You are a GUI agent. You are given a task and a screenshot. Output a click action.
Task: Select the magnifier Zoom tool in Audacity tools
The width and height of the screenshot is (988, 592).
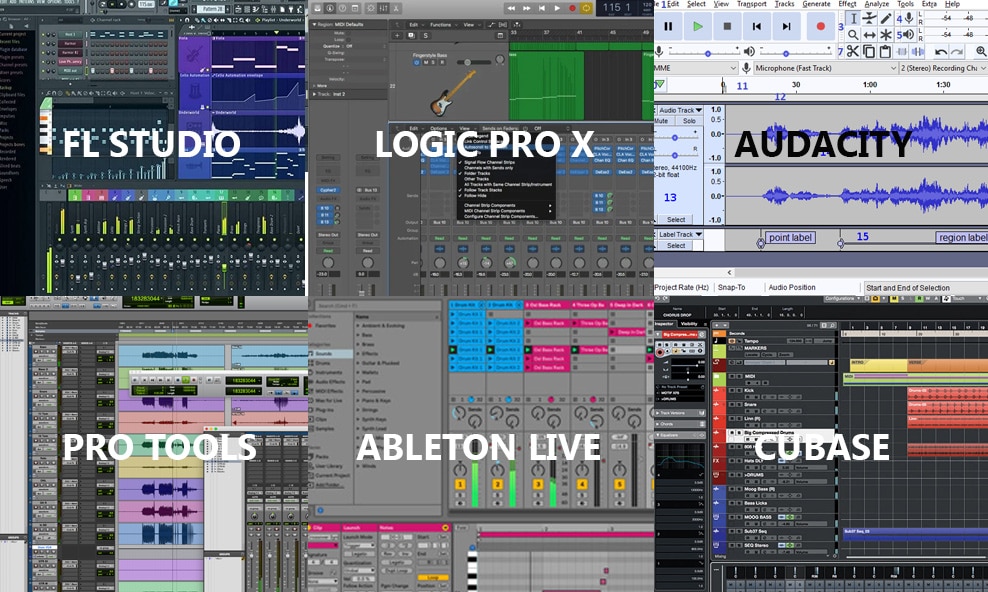pyautogui.click(x=854, y=35)
